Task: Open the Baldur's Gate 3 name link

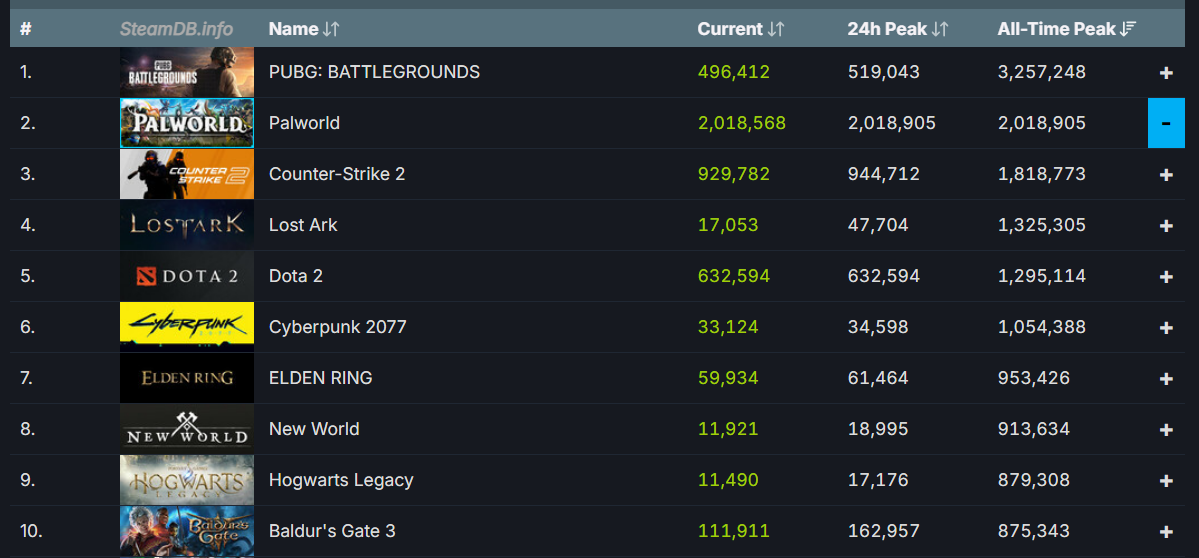Action: click(x=333, y=531)
